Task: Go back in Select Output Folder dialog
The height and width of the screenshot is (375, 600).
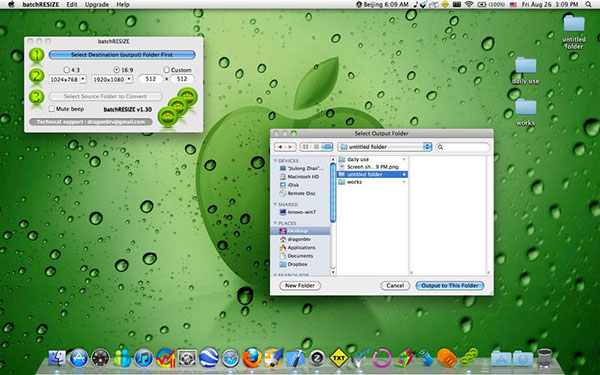Action: click(280, 147)
